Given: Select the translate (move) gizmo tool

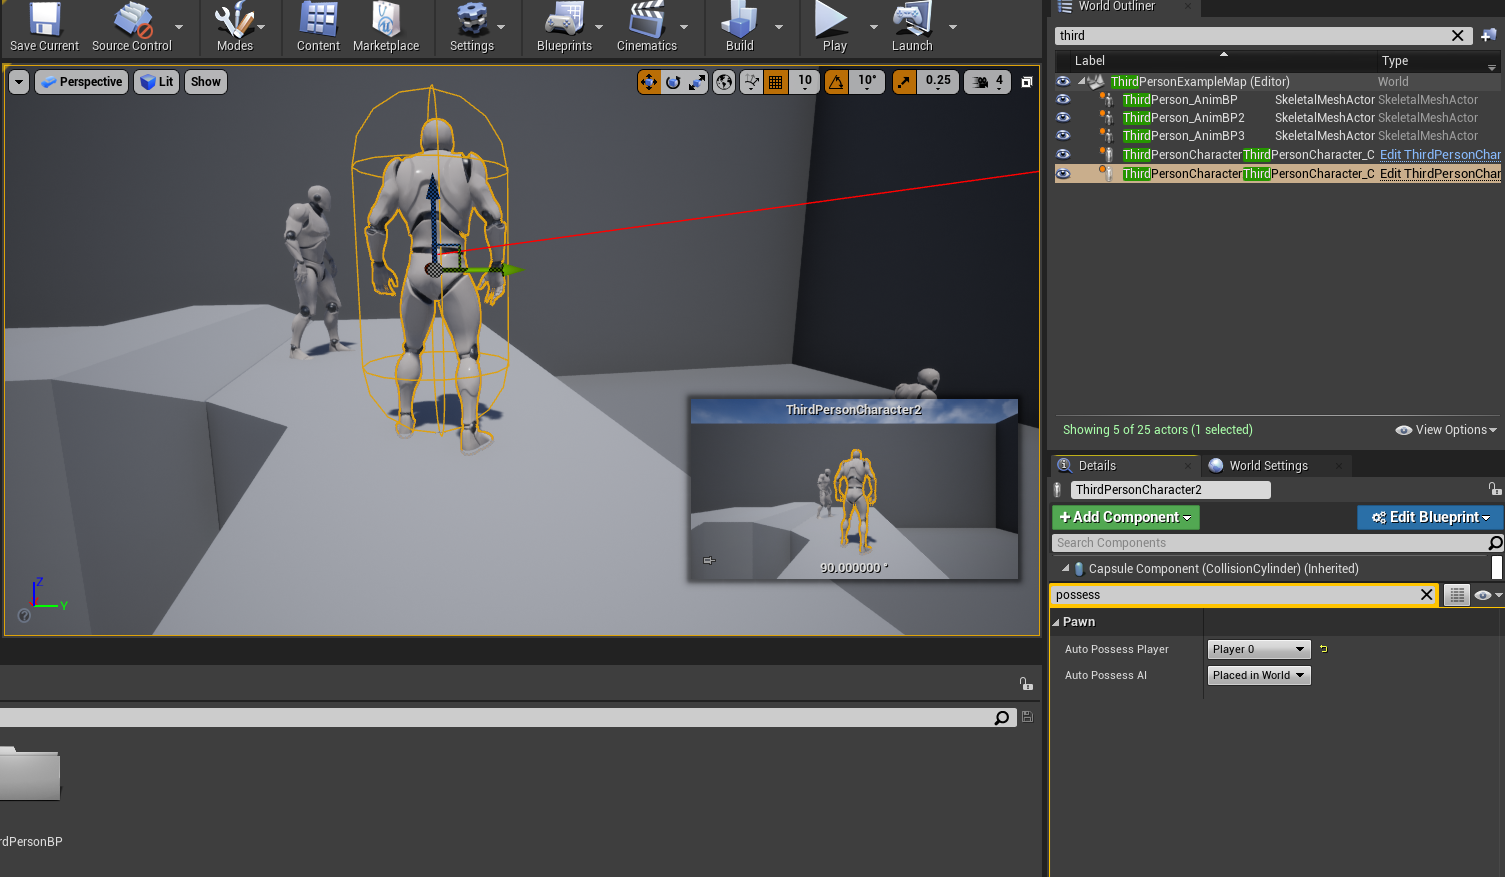Looking at the screenshot, I should tap(649, 82).
